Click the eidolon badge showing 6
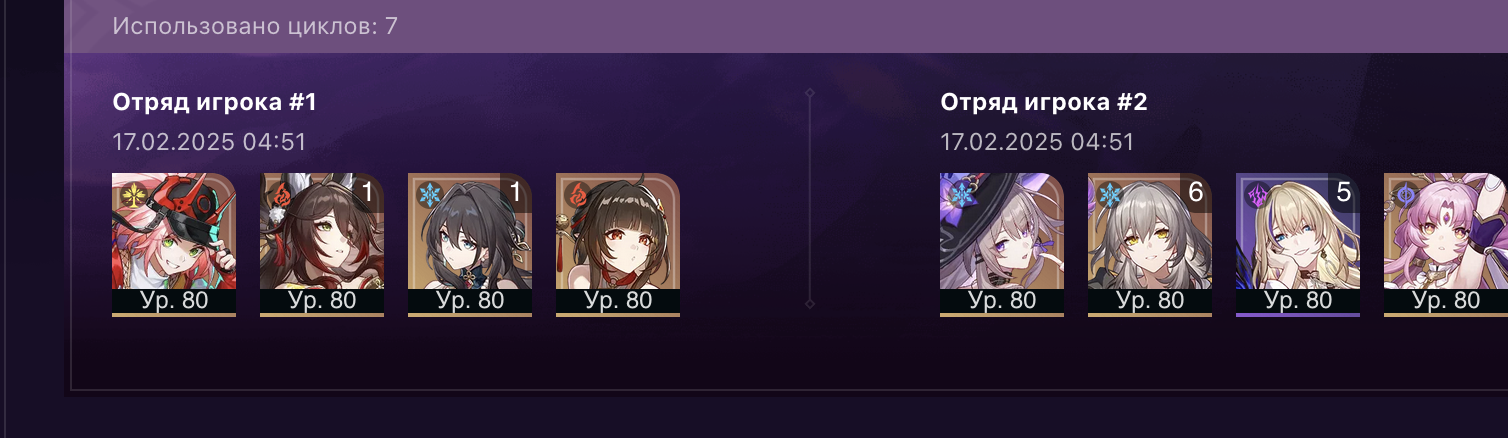This screenshot has height=438, width=1508. (1195, 192)
